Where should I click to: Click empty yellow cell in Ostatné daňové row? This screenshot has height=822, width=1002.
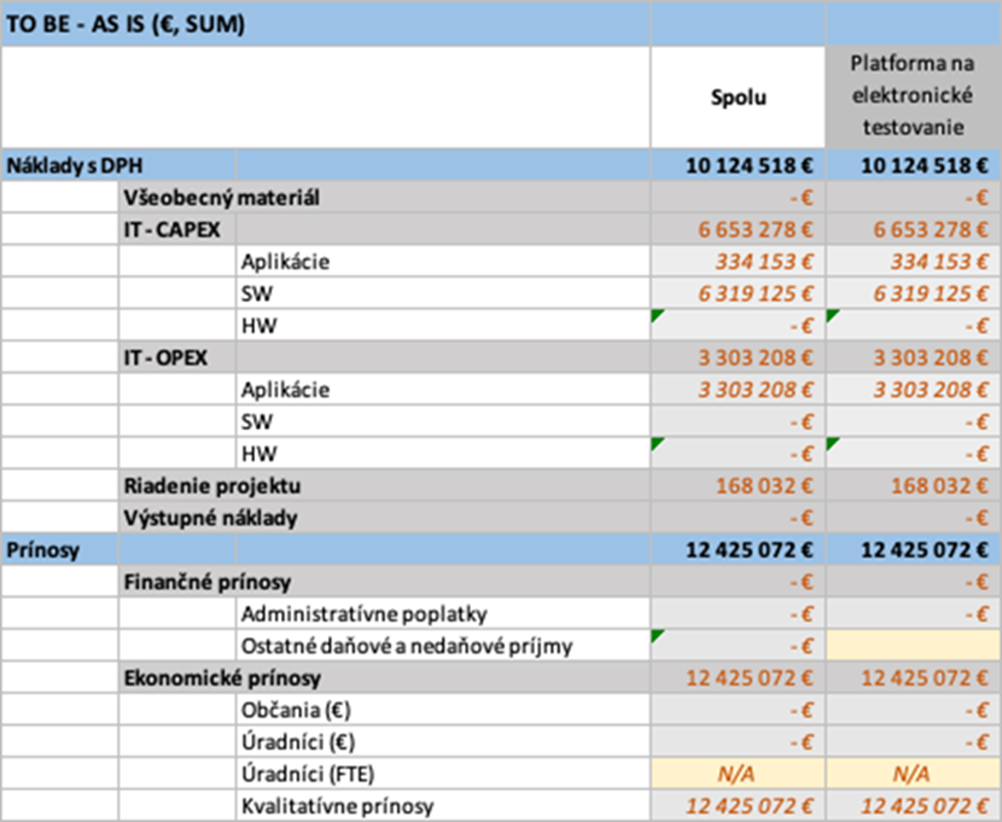click(912, 646)
